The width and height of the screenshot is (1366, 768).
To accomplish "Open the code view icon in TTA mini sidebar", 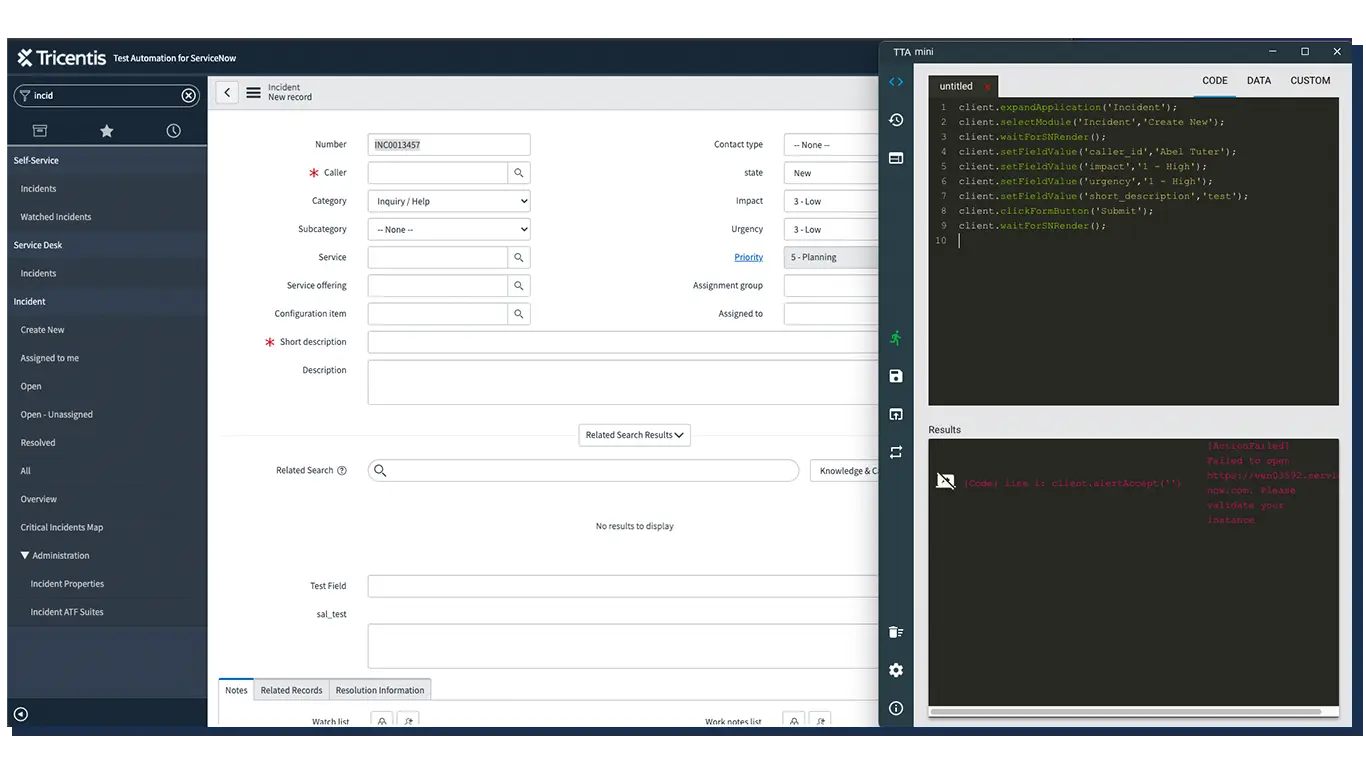I will pos(896,82).
